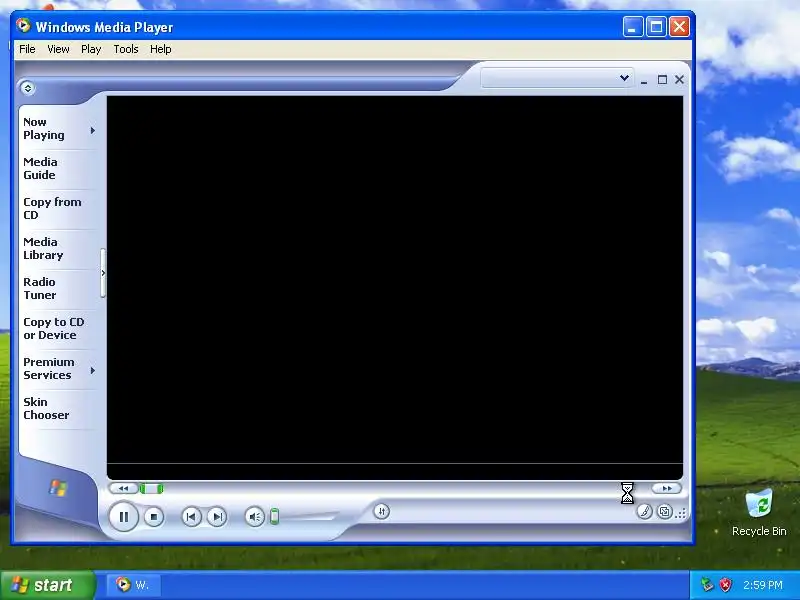The width and height of the screenshot is (800, 600).
Task: Click the fast forward button on seek bar
Action: tap(667, 488)
